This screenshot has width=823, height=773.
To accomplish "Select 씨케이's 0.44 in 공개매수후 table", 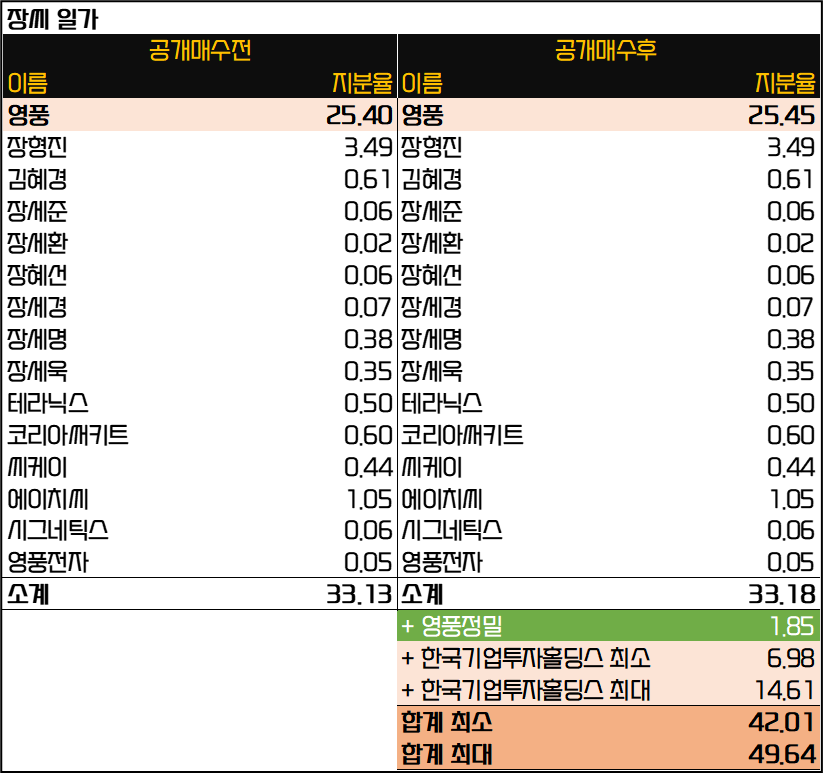I will coord(791,467).
